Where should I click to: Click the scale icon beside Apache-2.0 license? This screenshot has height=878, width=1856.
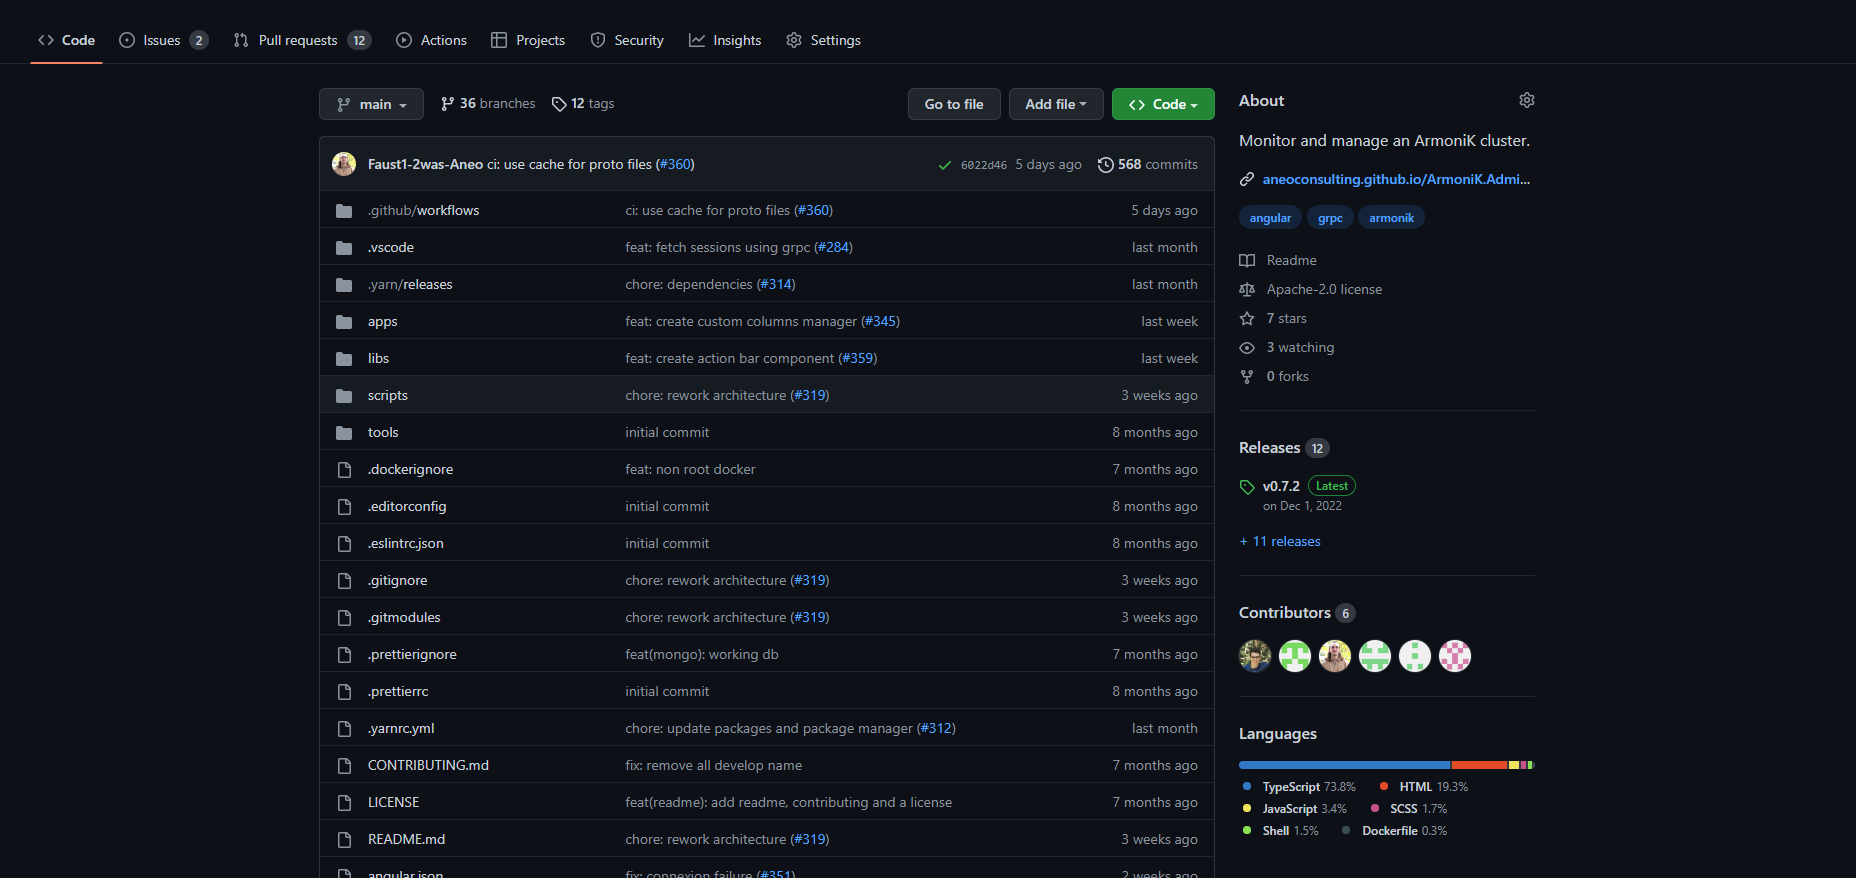click(1247, 289)
